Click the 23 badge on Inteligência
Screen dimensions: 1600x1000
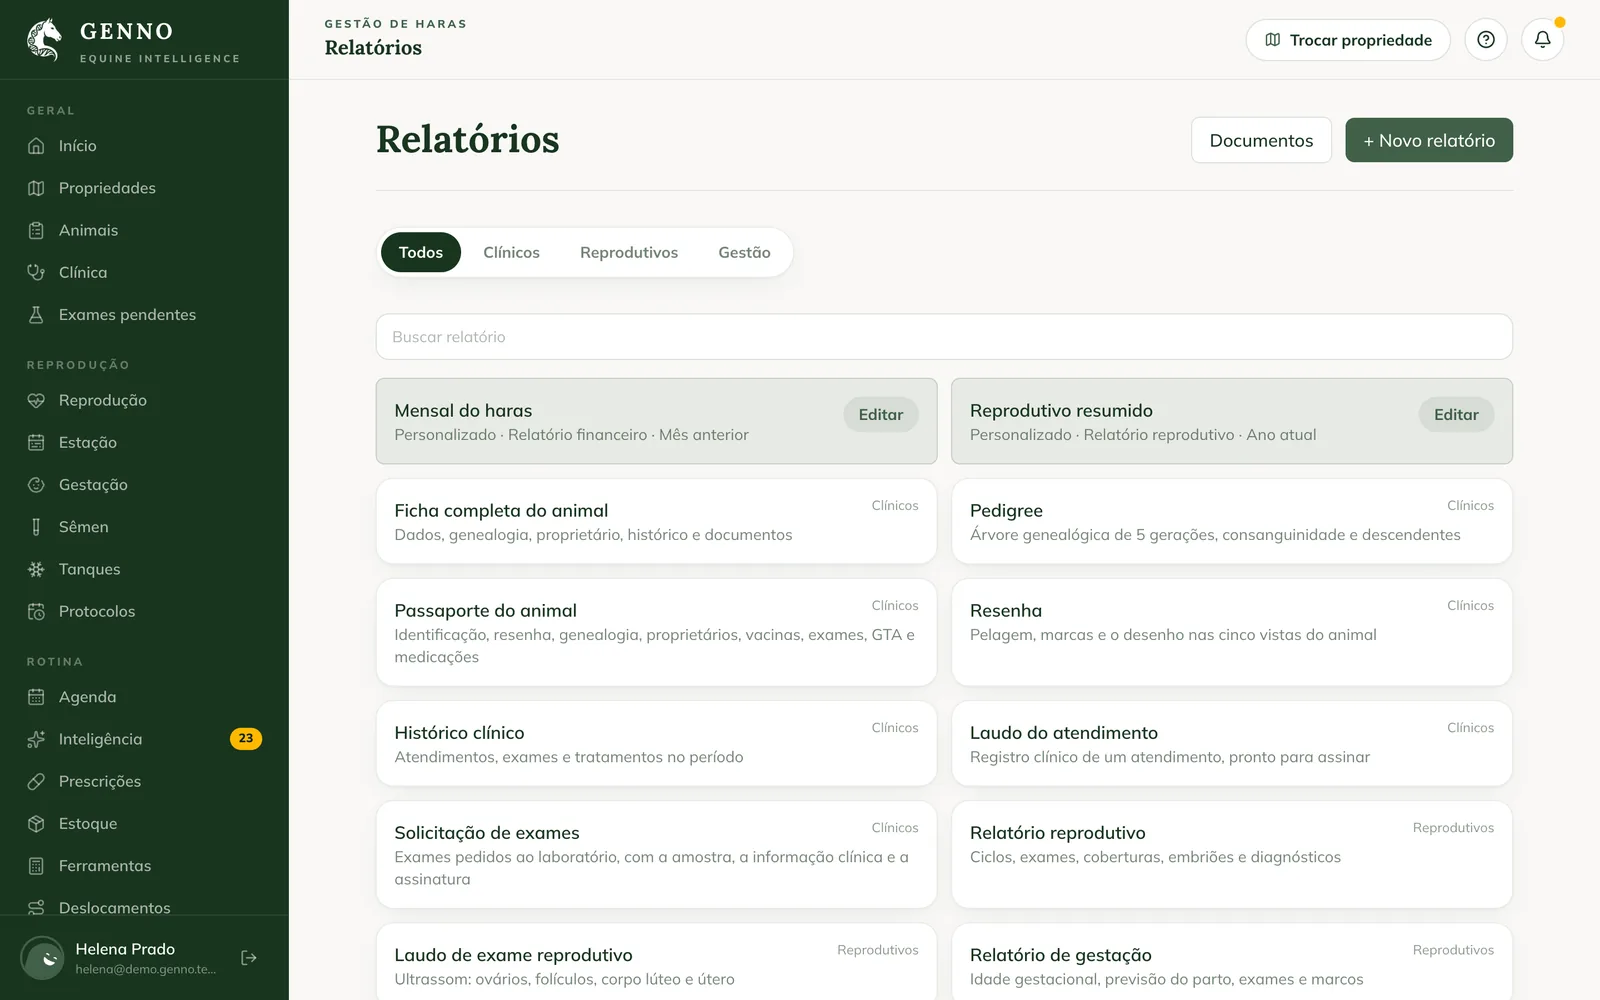[x=246, y=739]
